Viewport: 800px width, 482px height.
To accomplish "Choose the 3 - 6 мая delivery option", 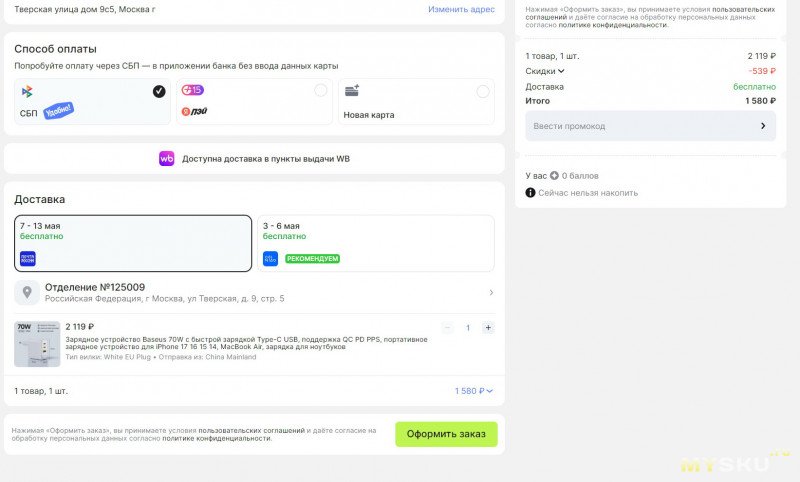I will point(375,243).
